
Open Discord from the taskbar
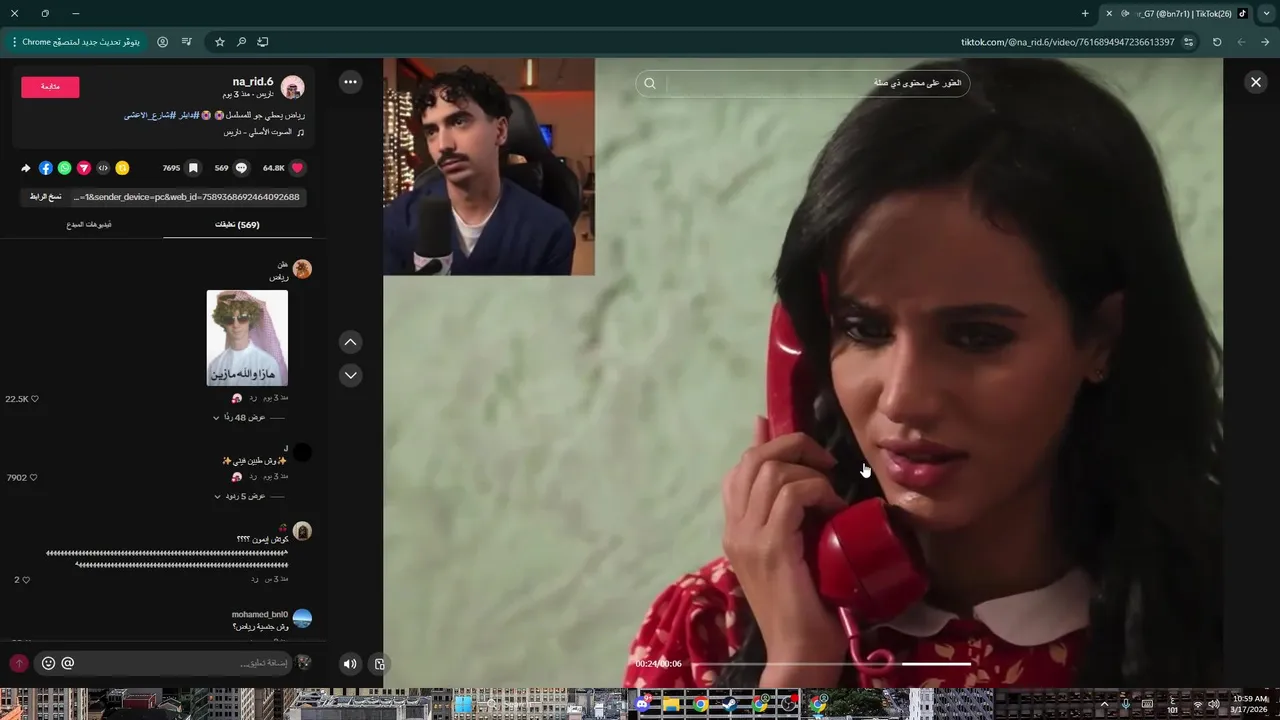[x=642, y=704]
